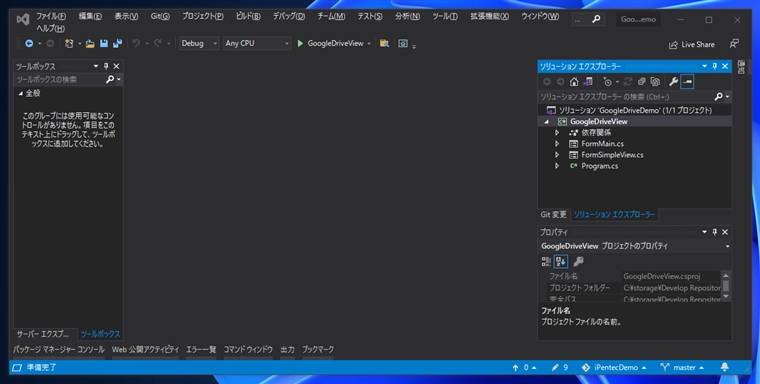The image size is (760, 384).
Task: Click the Live Share button
Action: pos(692,45)
